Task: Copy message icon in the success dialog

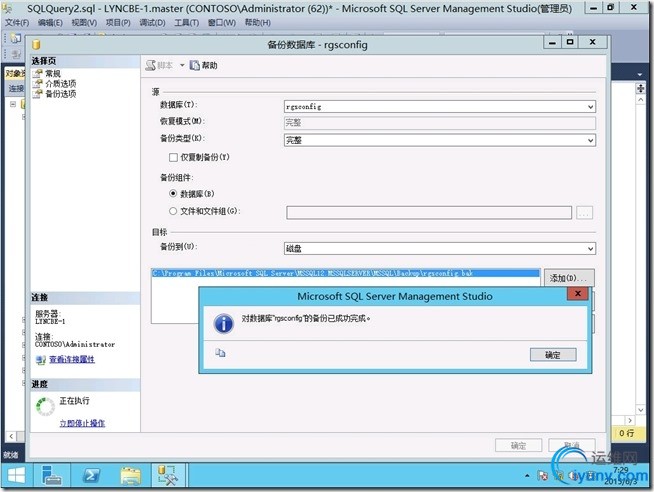Action: click(220, 353)
